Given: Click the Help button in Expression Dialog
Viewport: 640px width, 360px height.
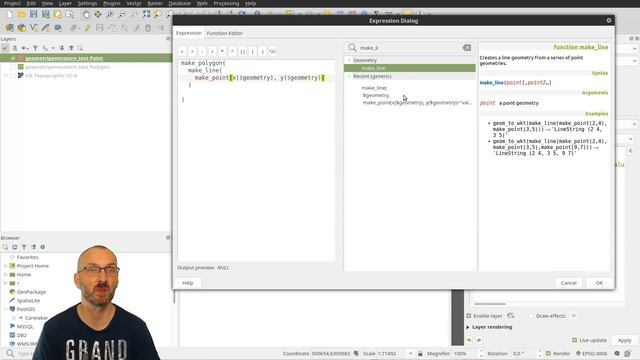Looking at the screenshot, I should [187, 283].
